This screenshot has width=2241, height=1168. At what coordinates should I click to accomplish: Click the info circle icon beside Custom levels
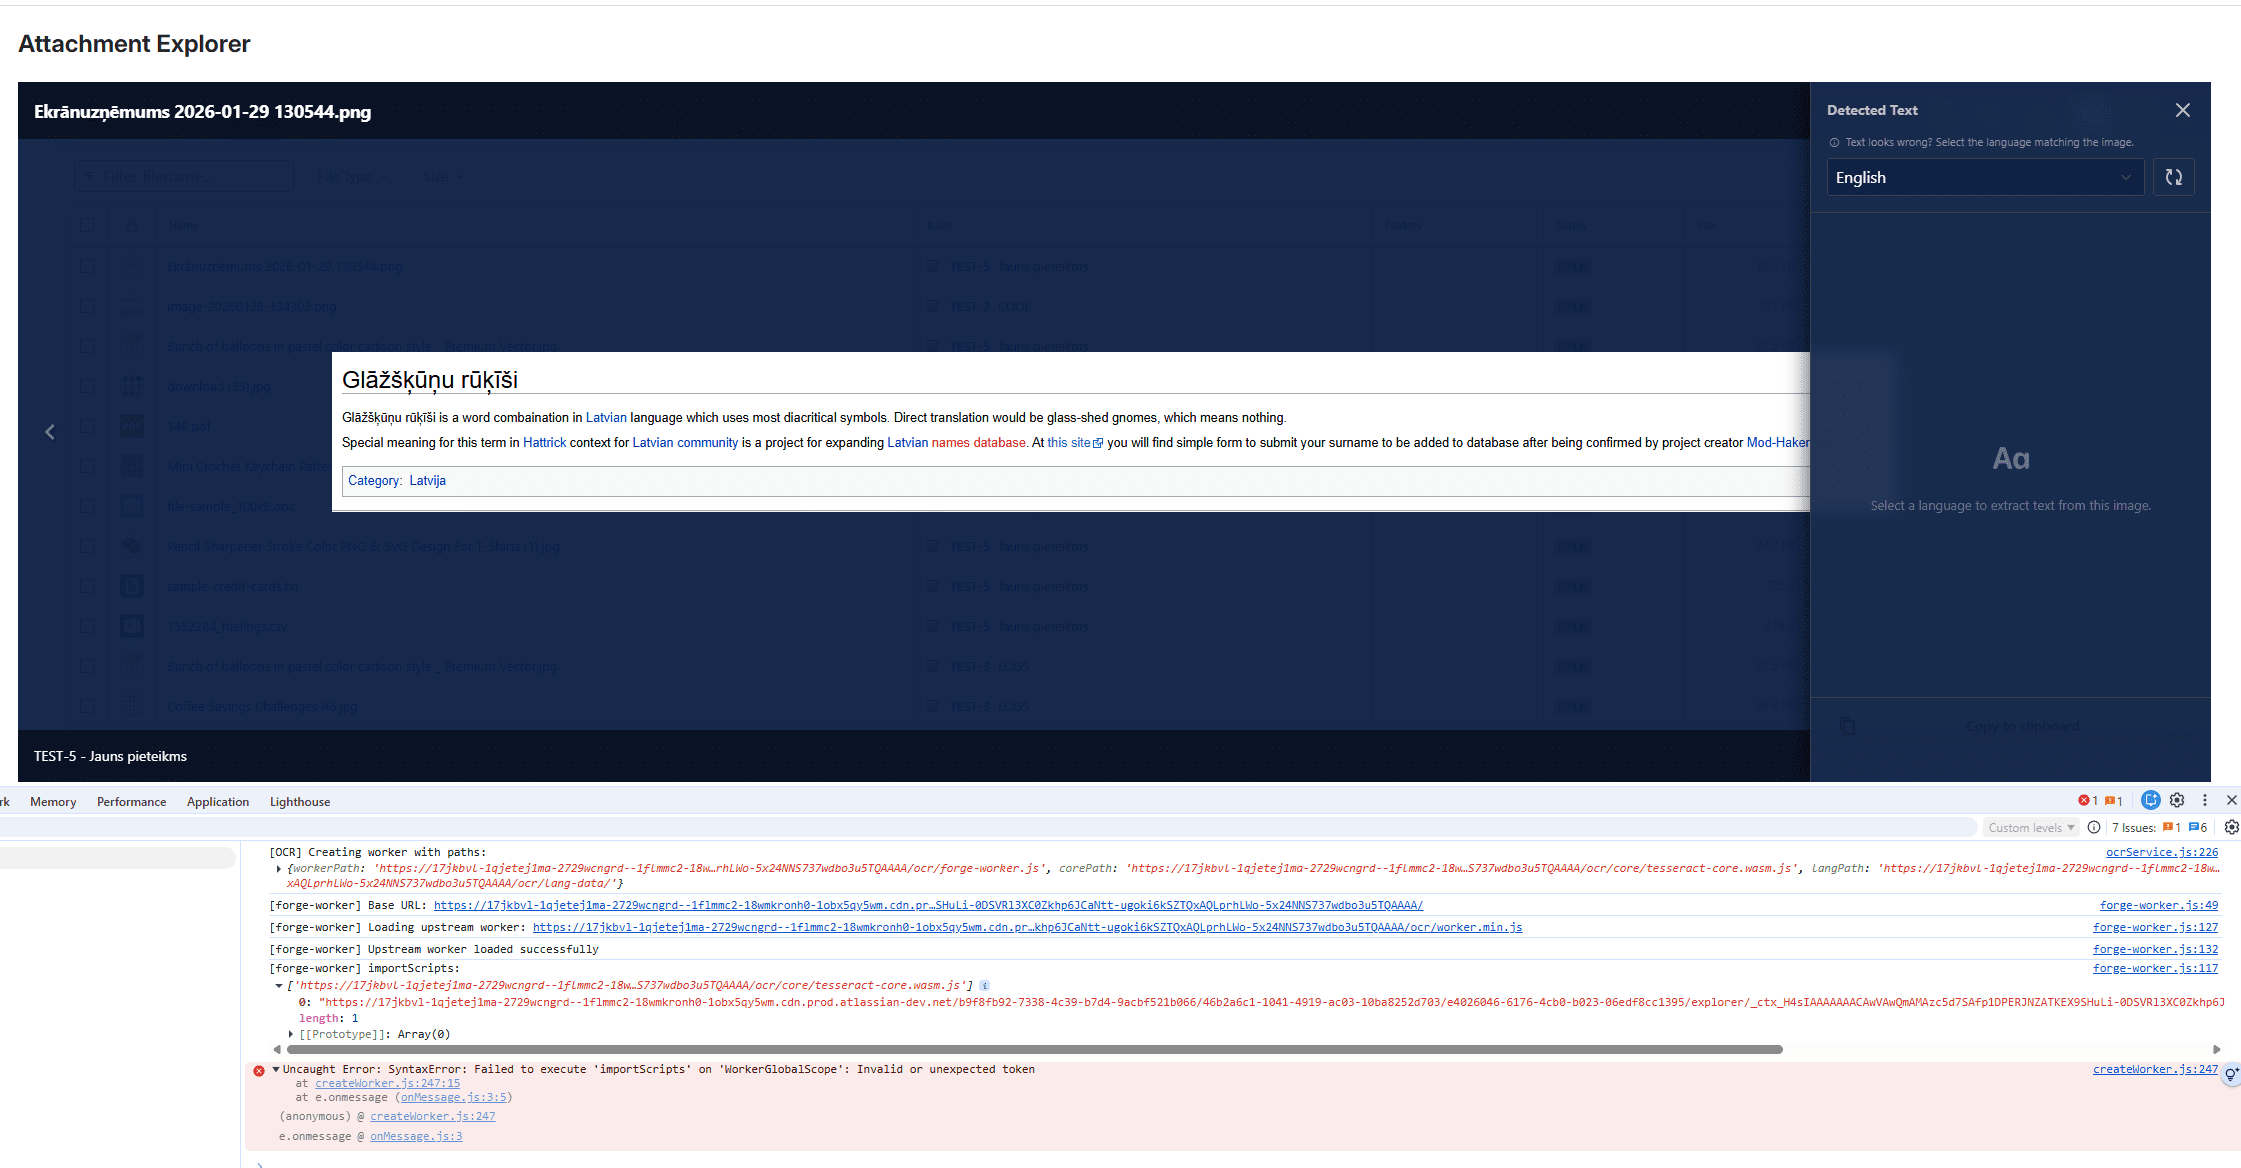tap(2094, 827)
